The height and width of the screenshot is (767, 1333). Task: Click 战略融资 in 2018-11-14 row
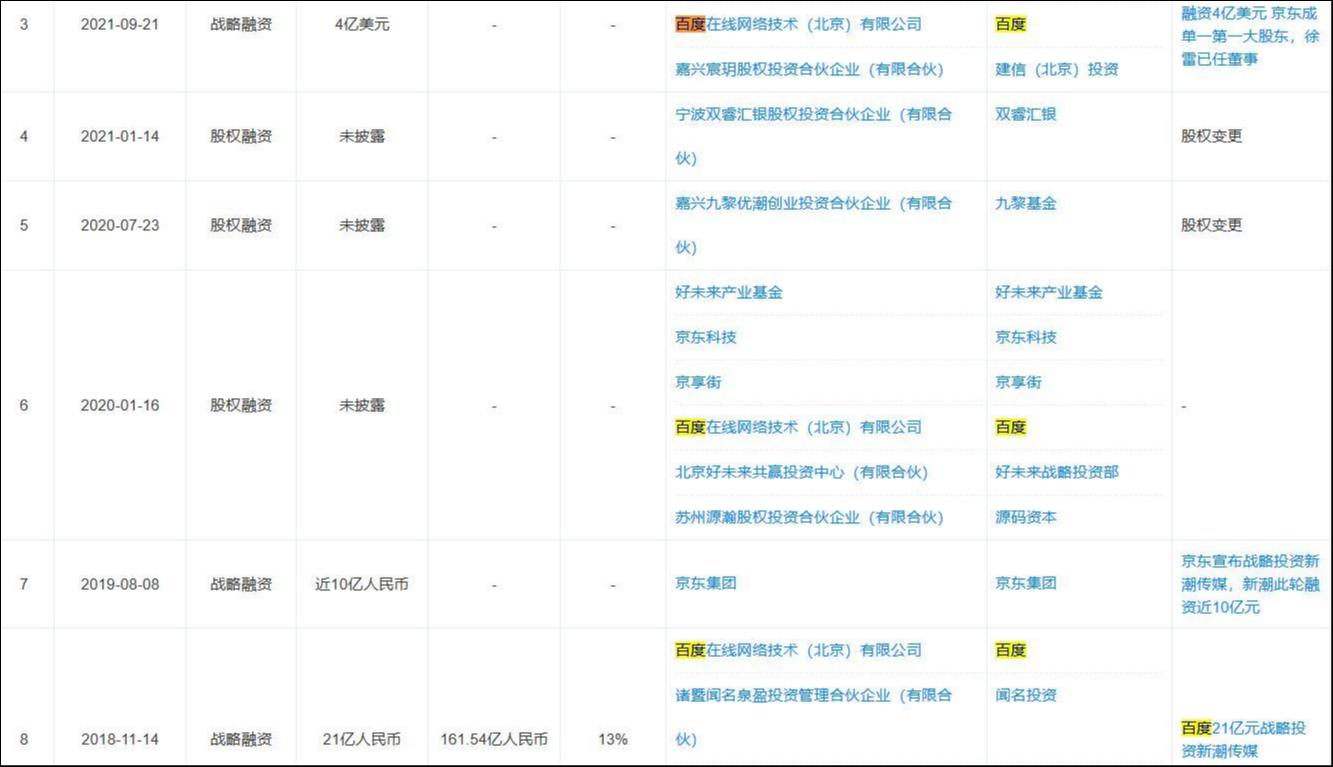[x=240, y=740]
